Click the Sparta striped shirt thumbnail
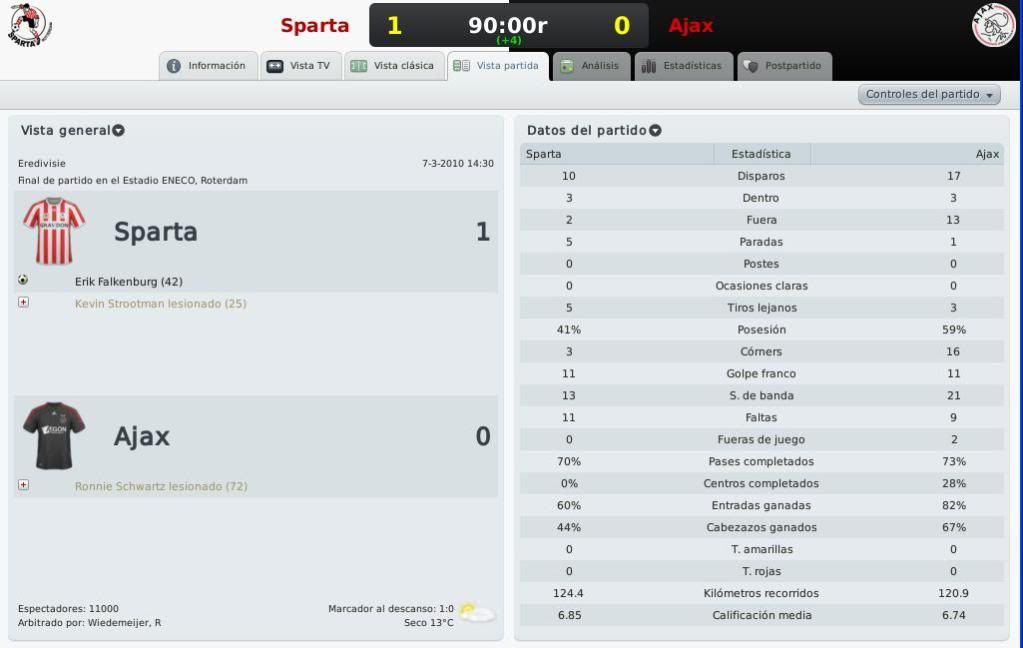Viewport: 1023px width, 648px height. click(54, 231)
